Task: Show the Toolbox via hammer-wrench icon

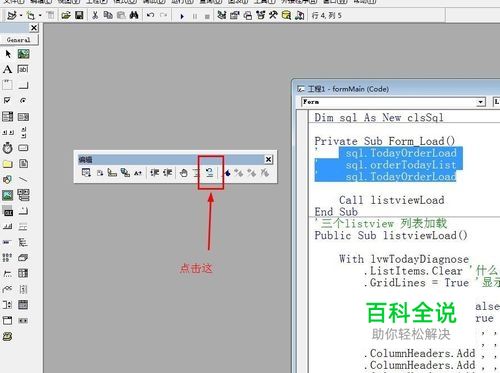Action: pos(273,15)
